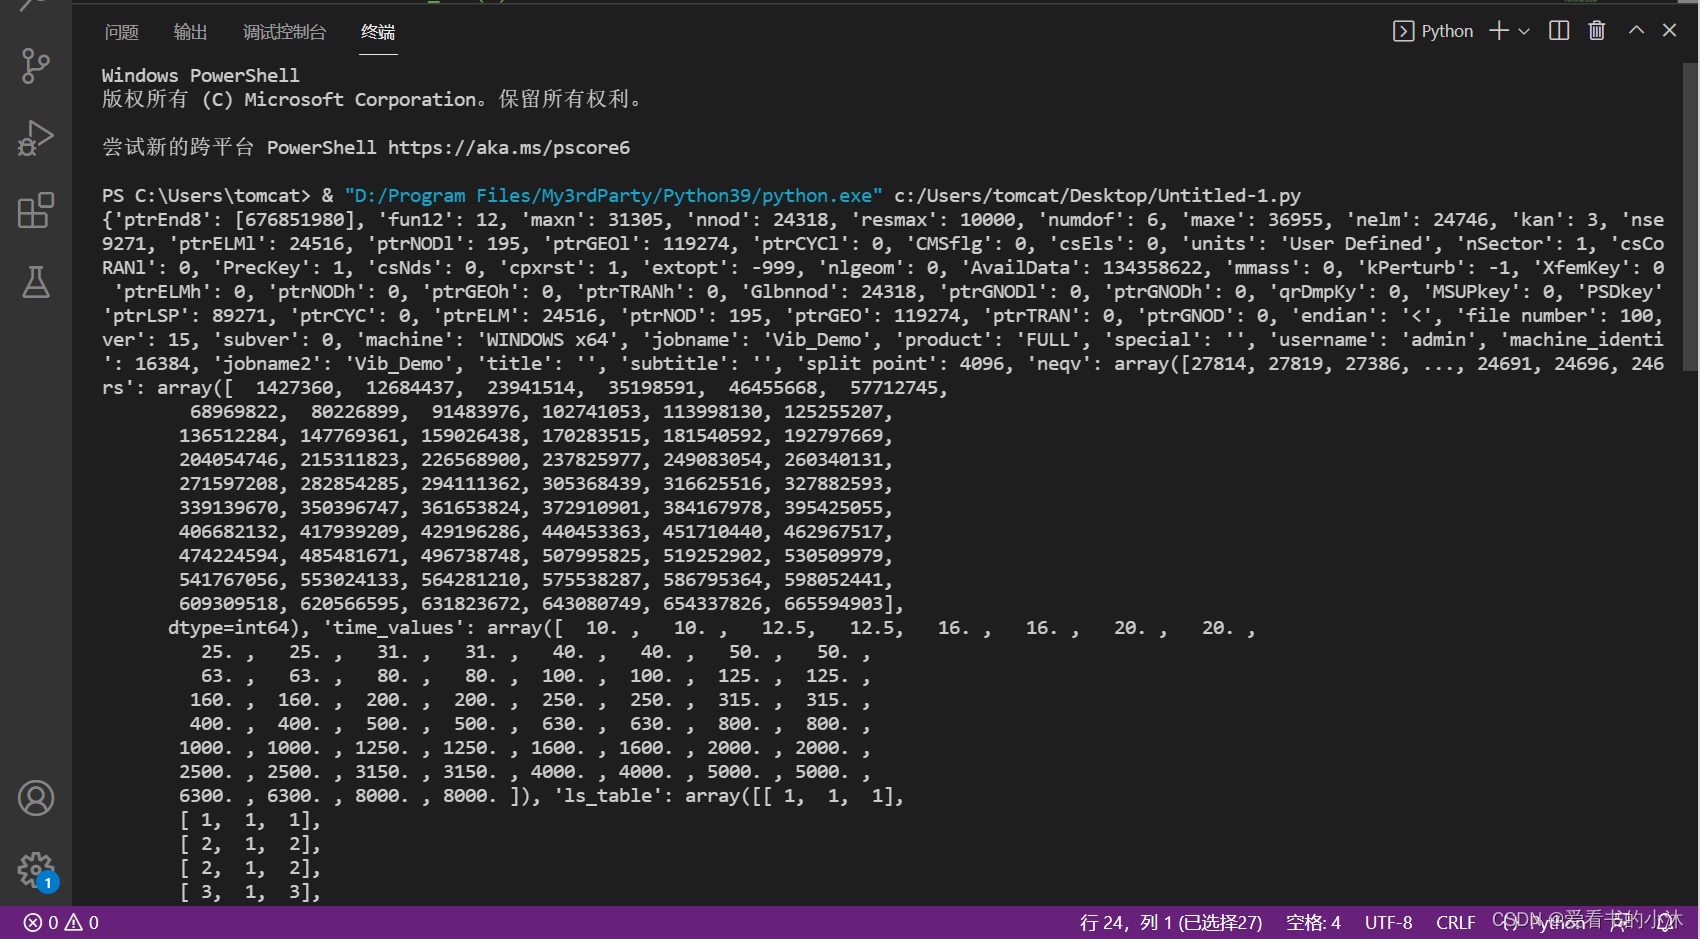This screenshot has width=1700, height=939.
Task: Create a new terminal with plus icon
Action: tap(1499, 31)
